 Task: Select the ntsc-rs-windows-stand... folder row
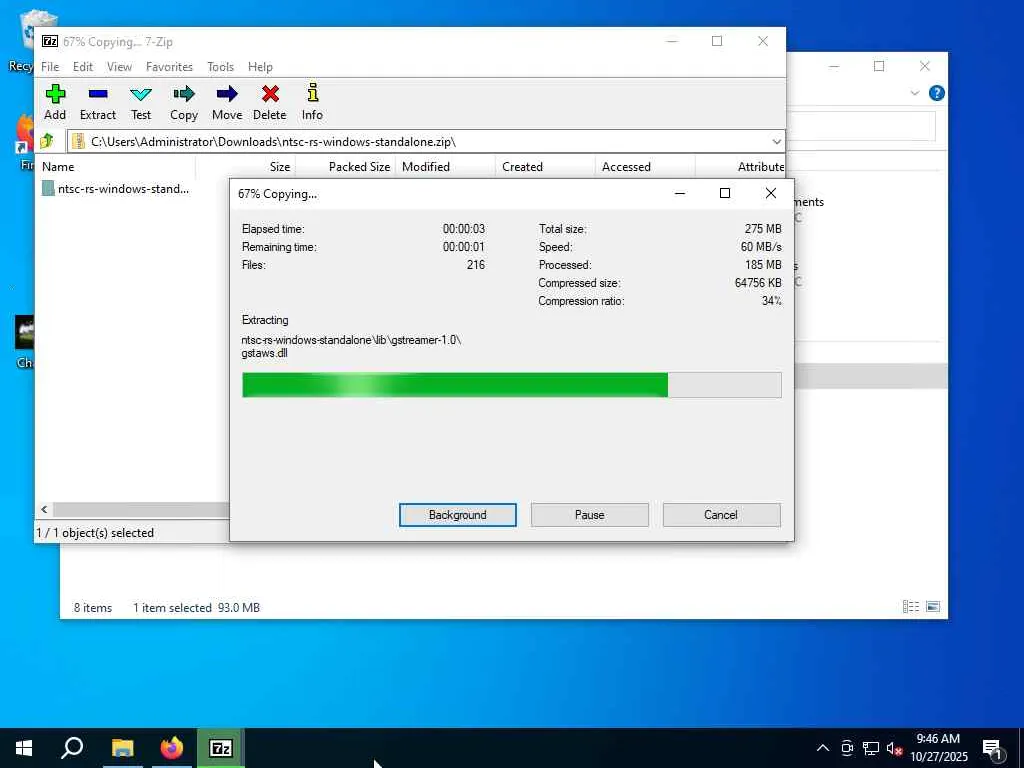coord(116,189)
